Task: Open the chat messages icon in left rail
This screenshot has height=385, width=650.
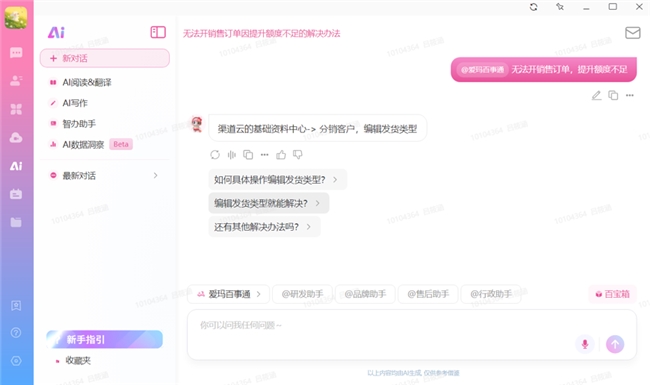Action: pyautogui.click(x=16, y=53)
